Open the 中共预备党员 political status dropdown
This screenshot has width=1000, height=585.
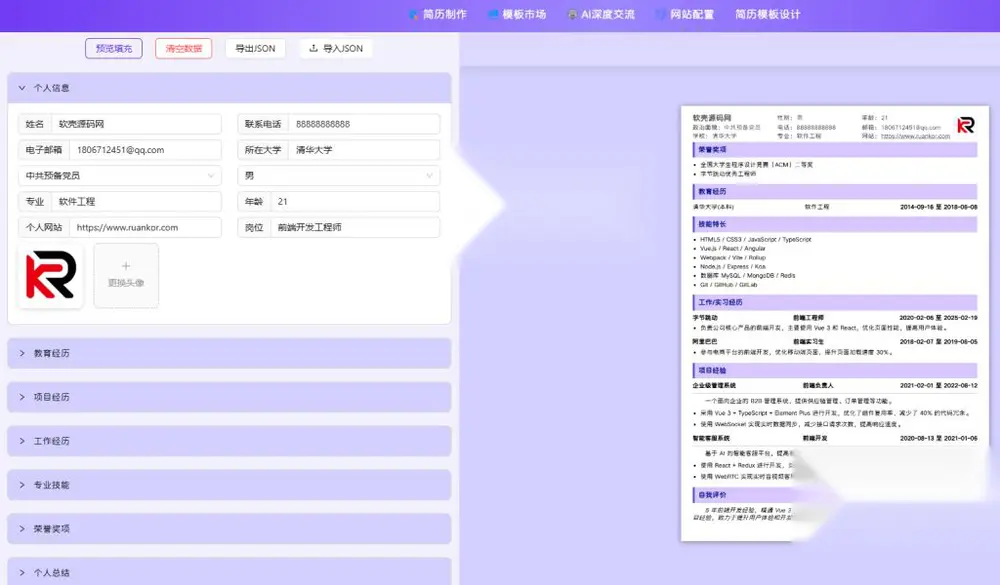click(x=120, y=175)
